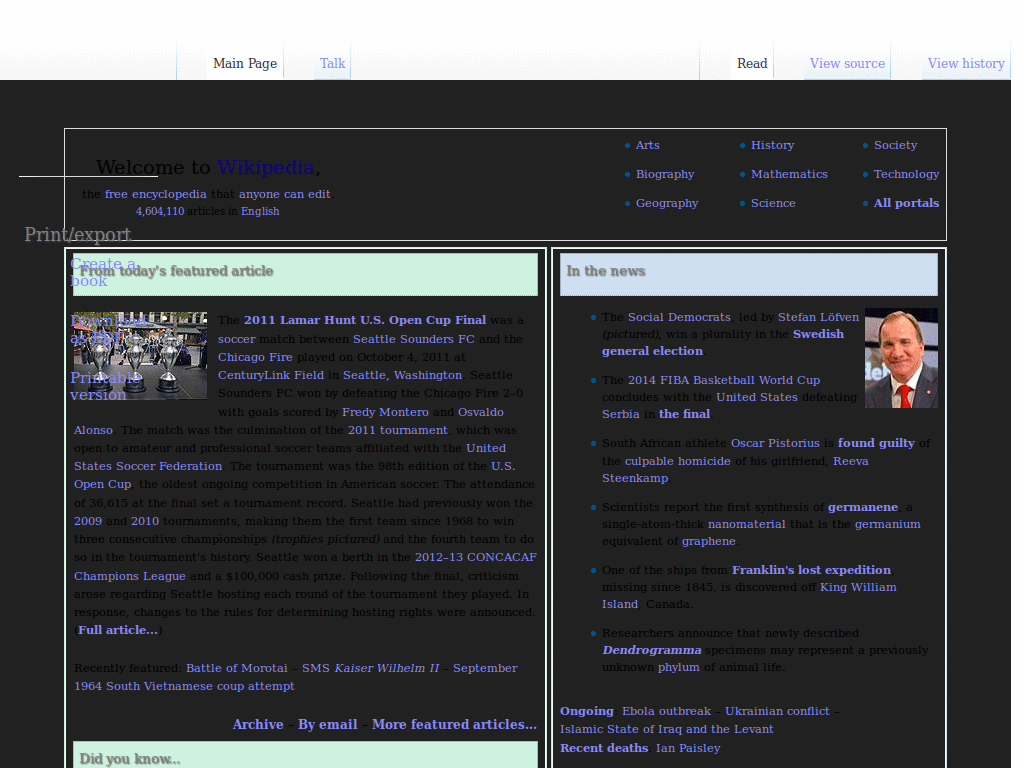The width and height of the screenshot is (1024, 768).
Task: Click the 4,604,110 articles count link
Action: pos(160,211)
